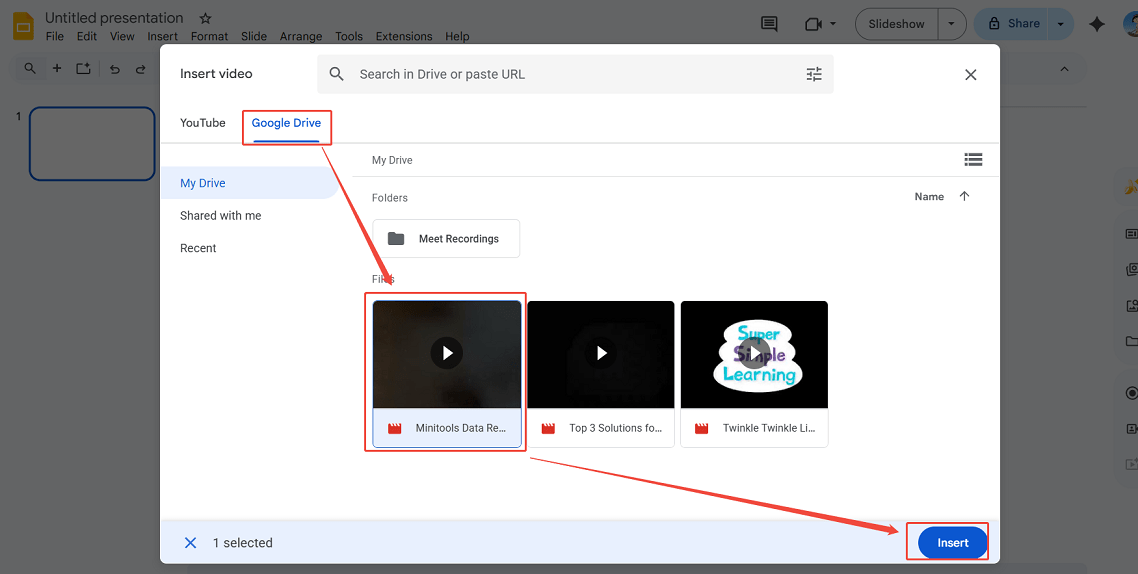Redo the last action
Image resolution: width=1138 pixels, height=574 pixels.
141,69
